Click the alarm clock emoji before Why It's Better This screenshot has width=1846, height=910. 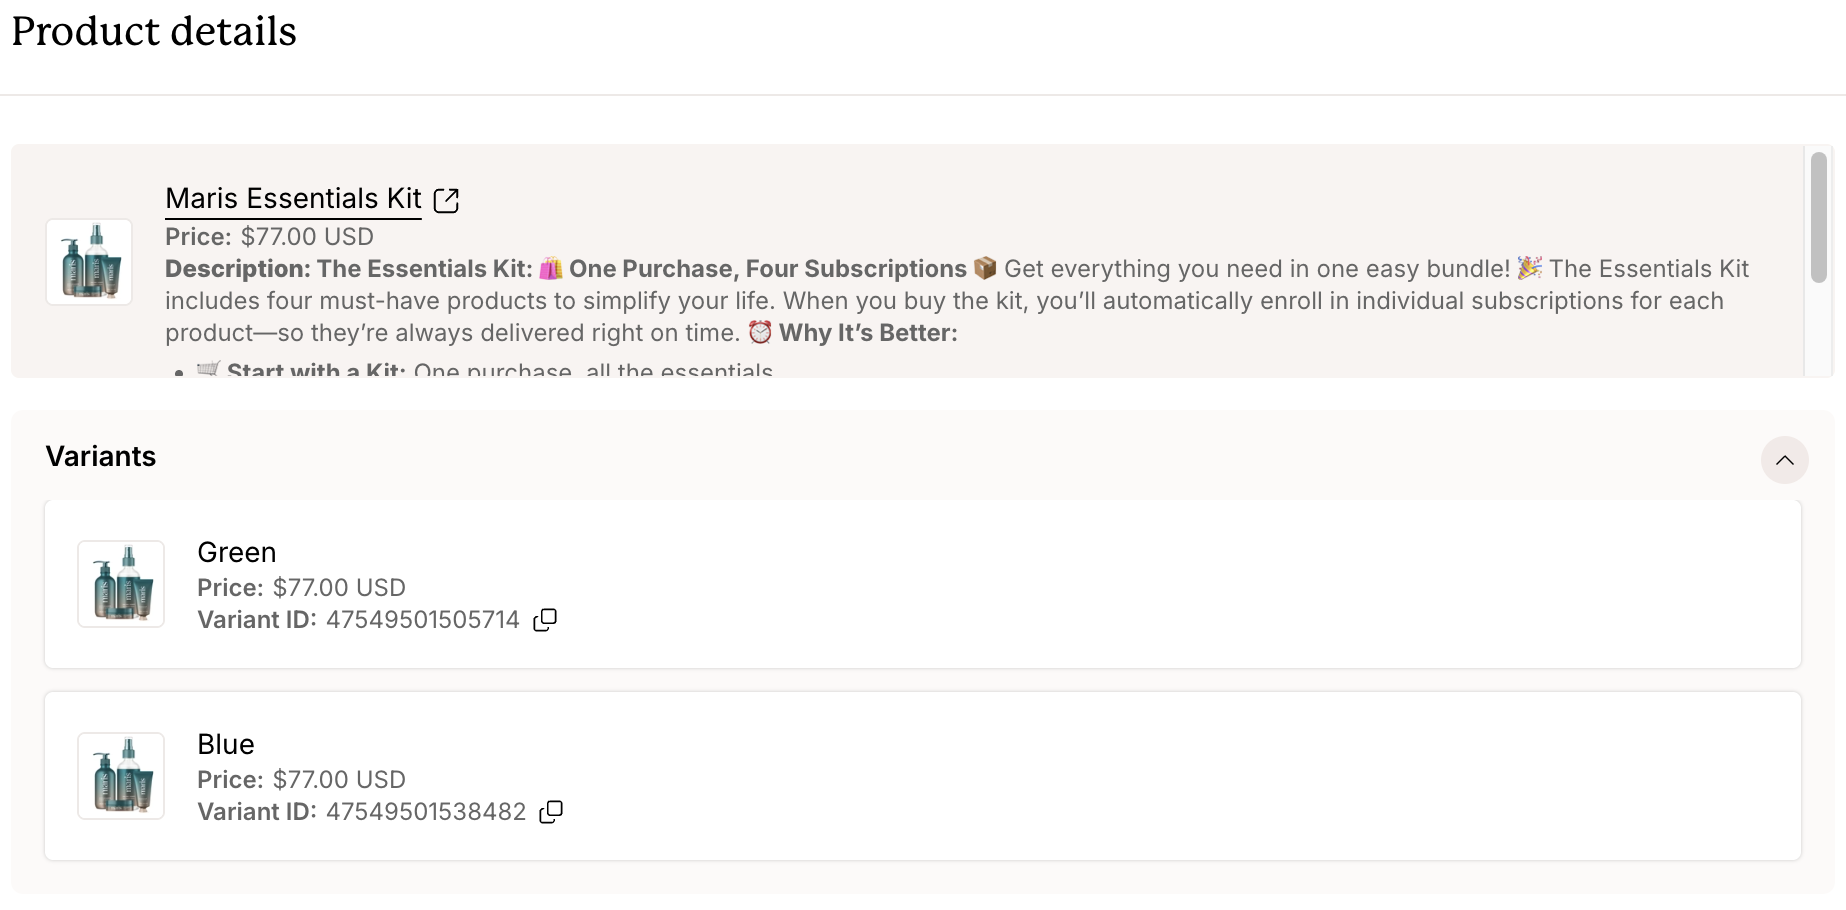[x=760, y=332]
